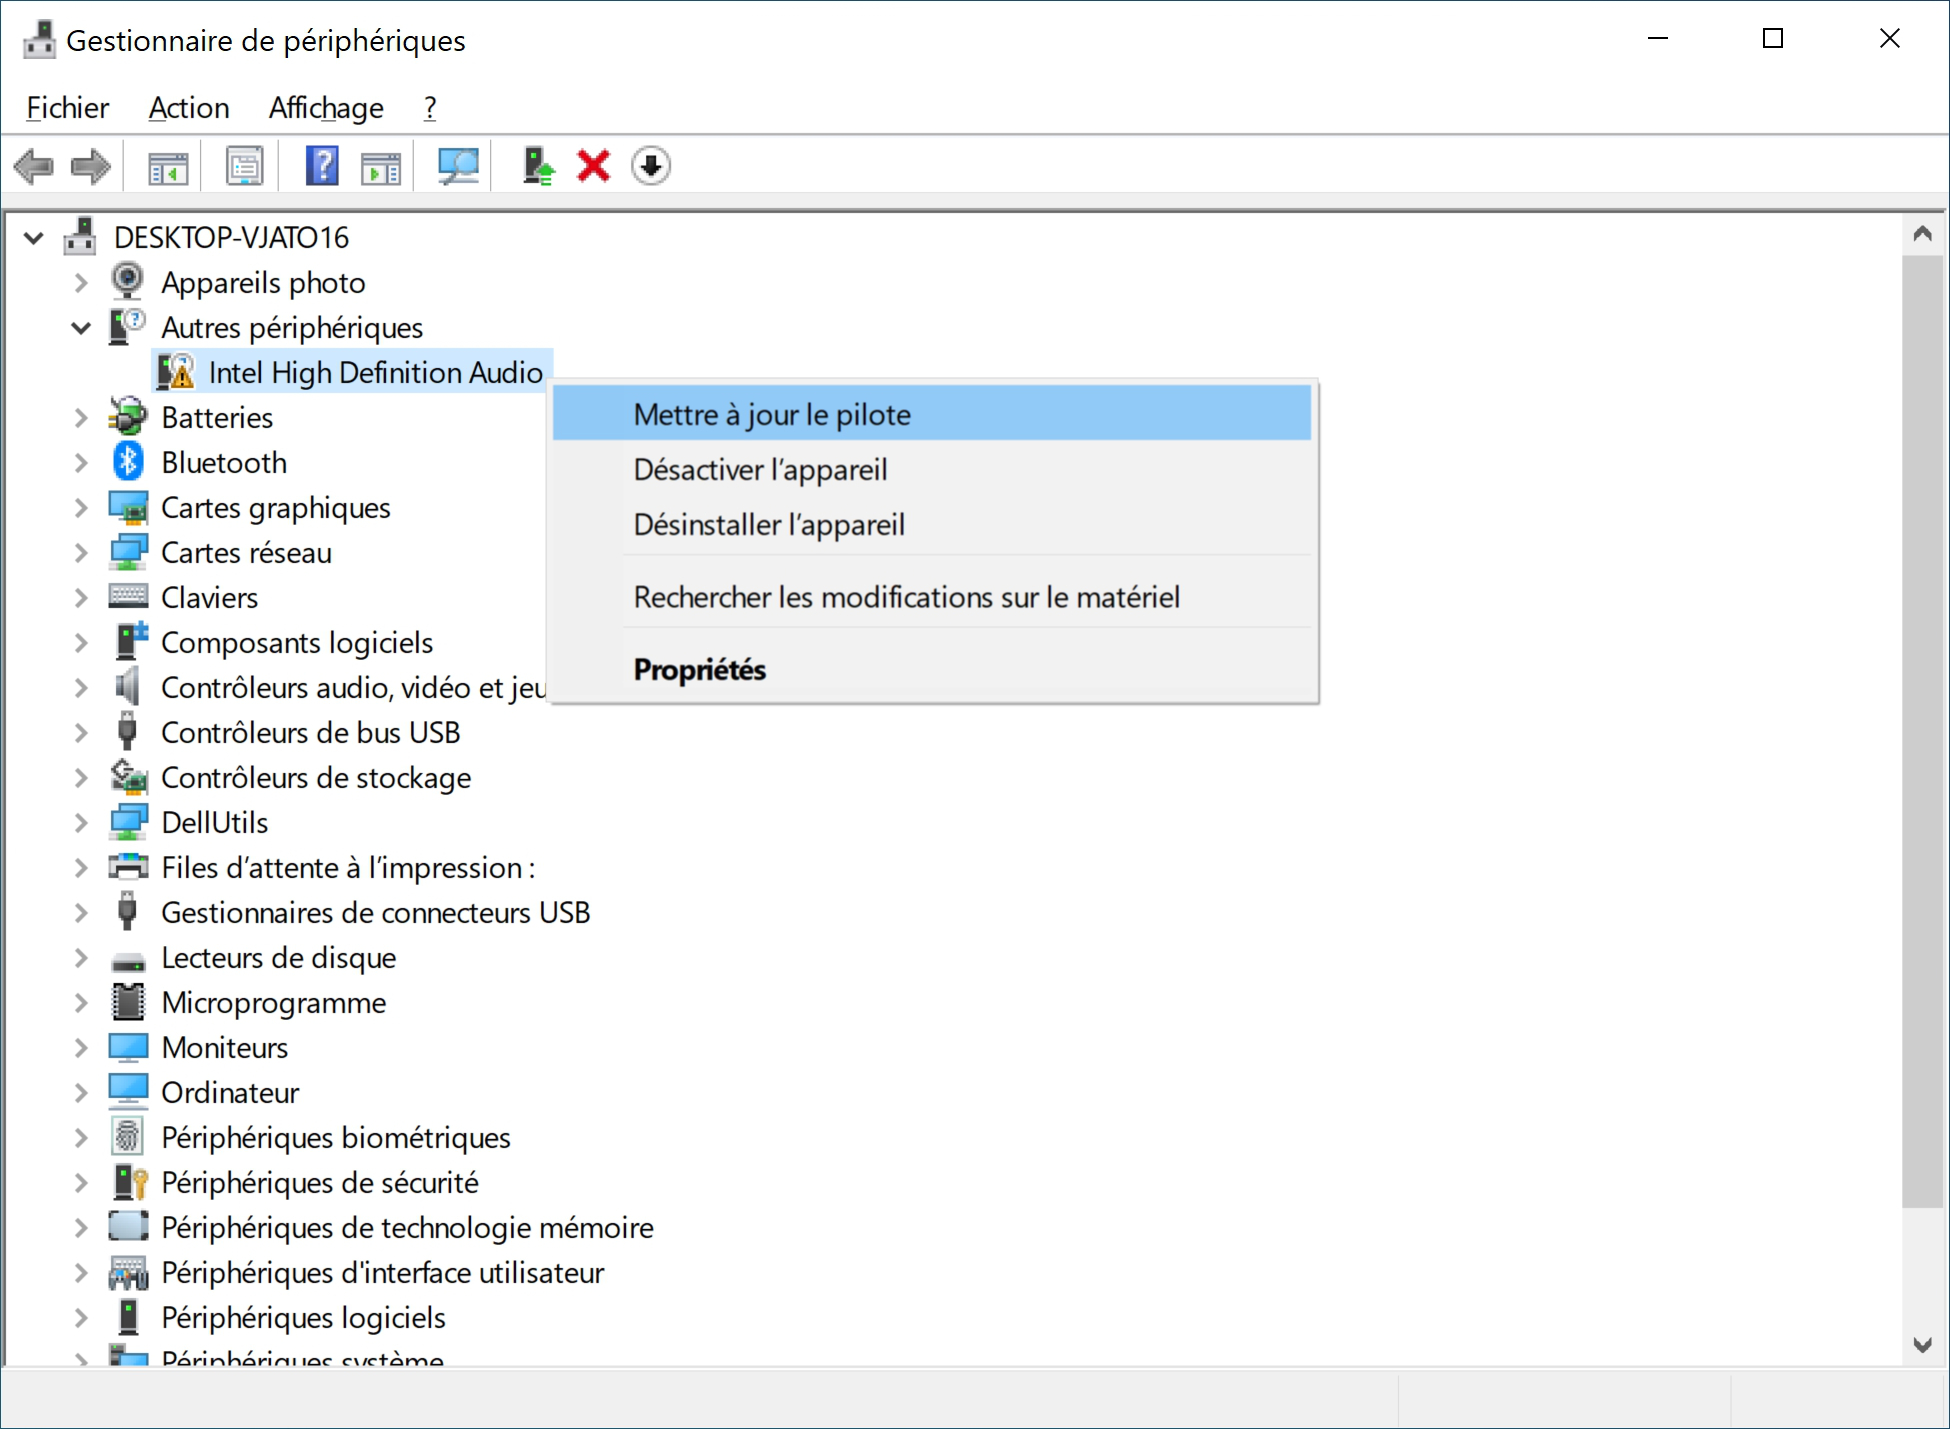Click the Claviers keyboard icon

[x=128, y=597]
